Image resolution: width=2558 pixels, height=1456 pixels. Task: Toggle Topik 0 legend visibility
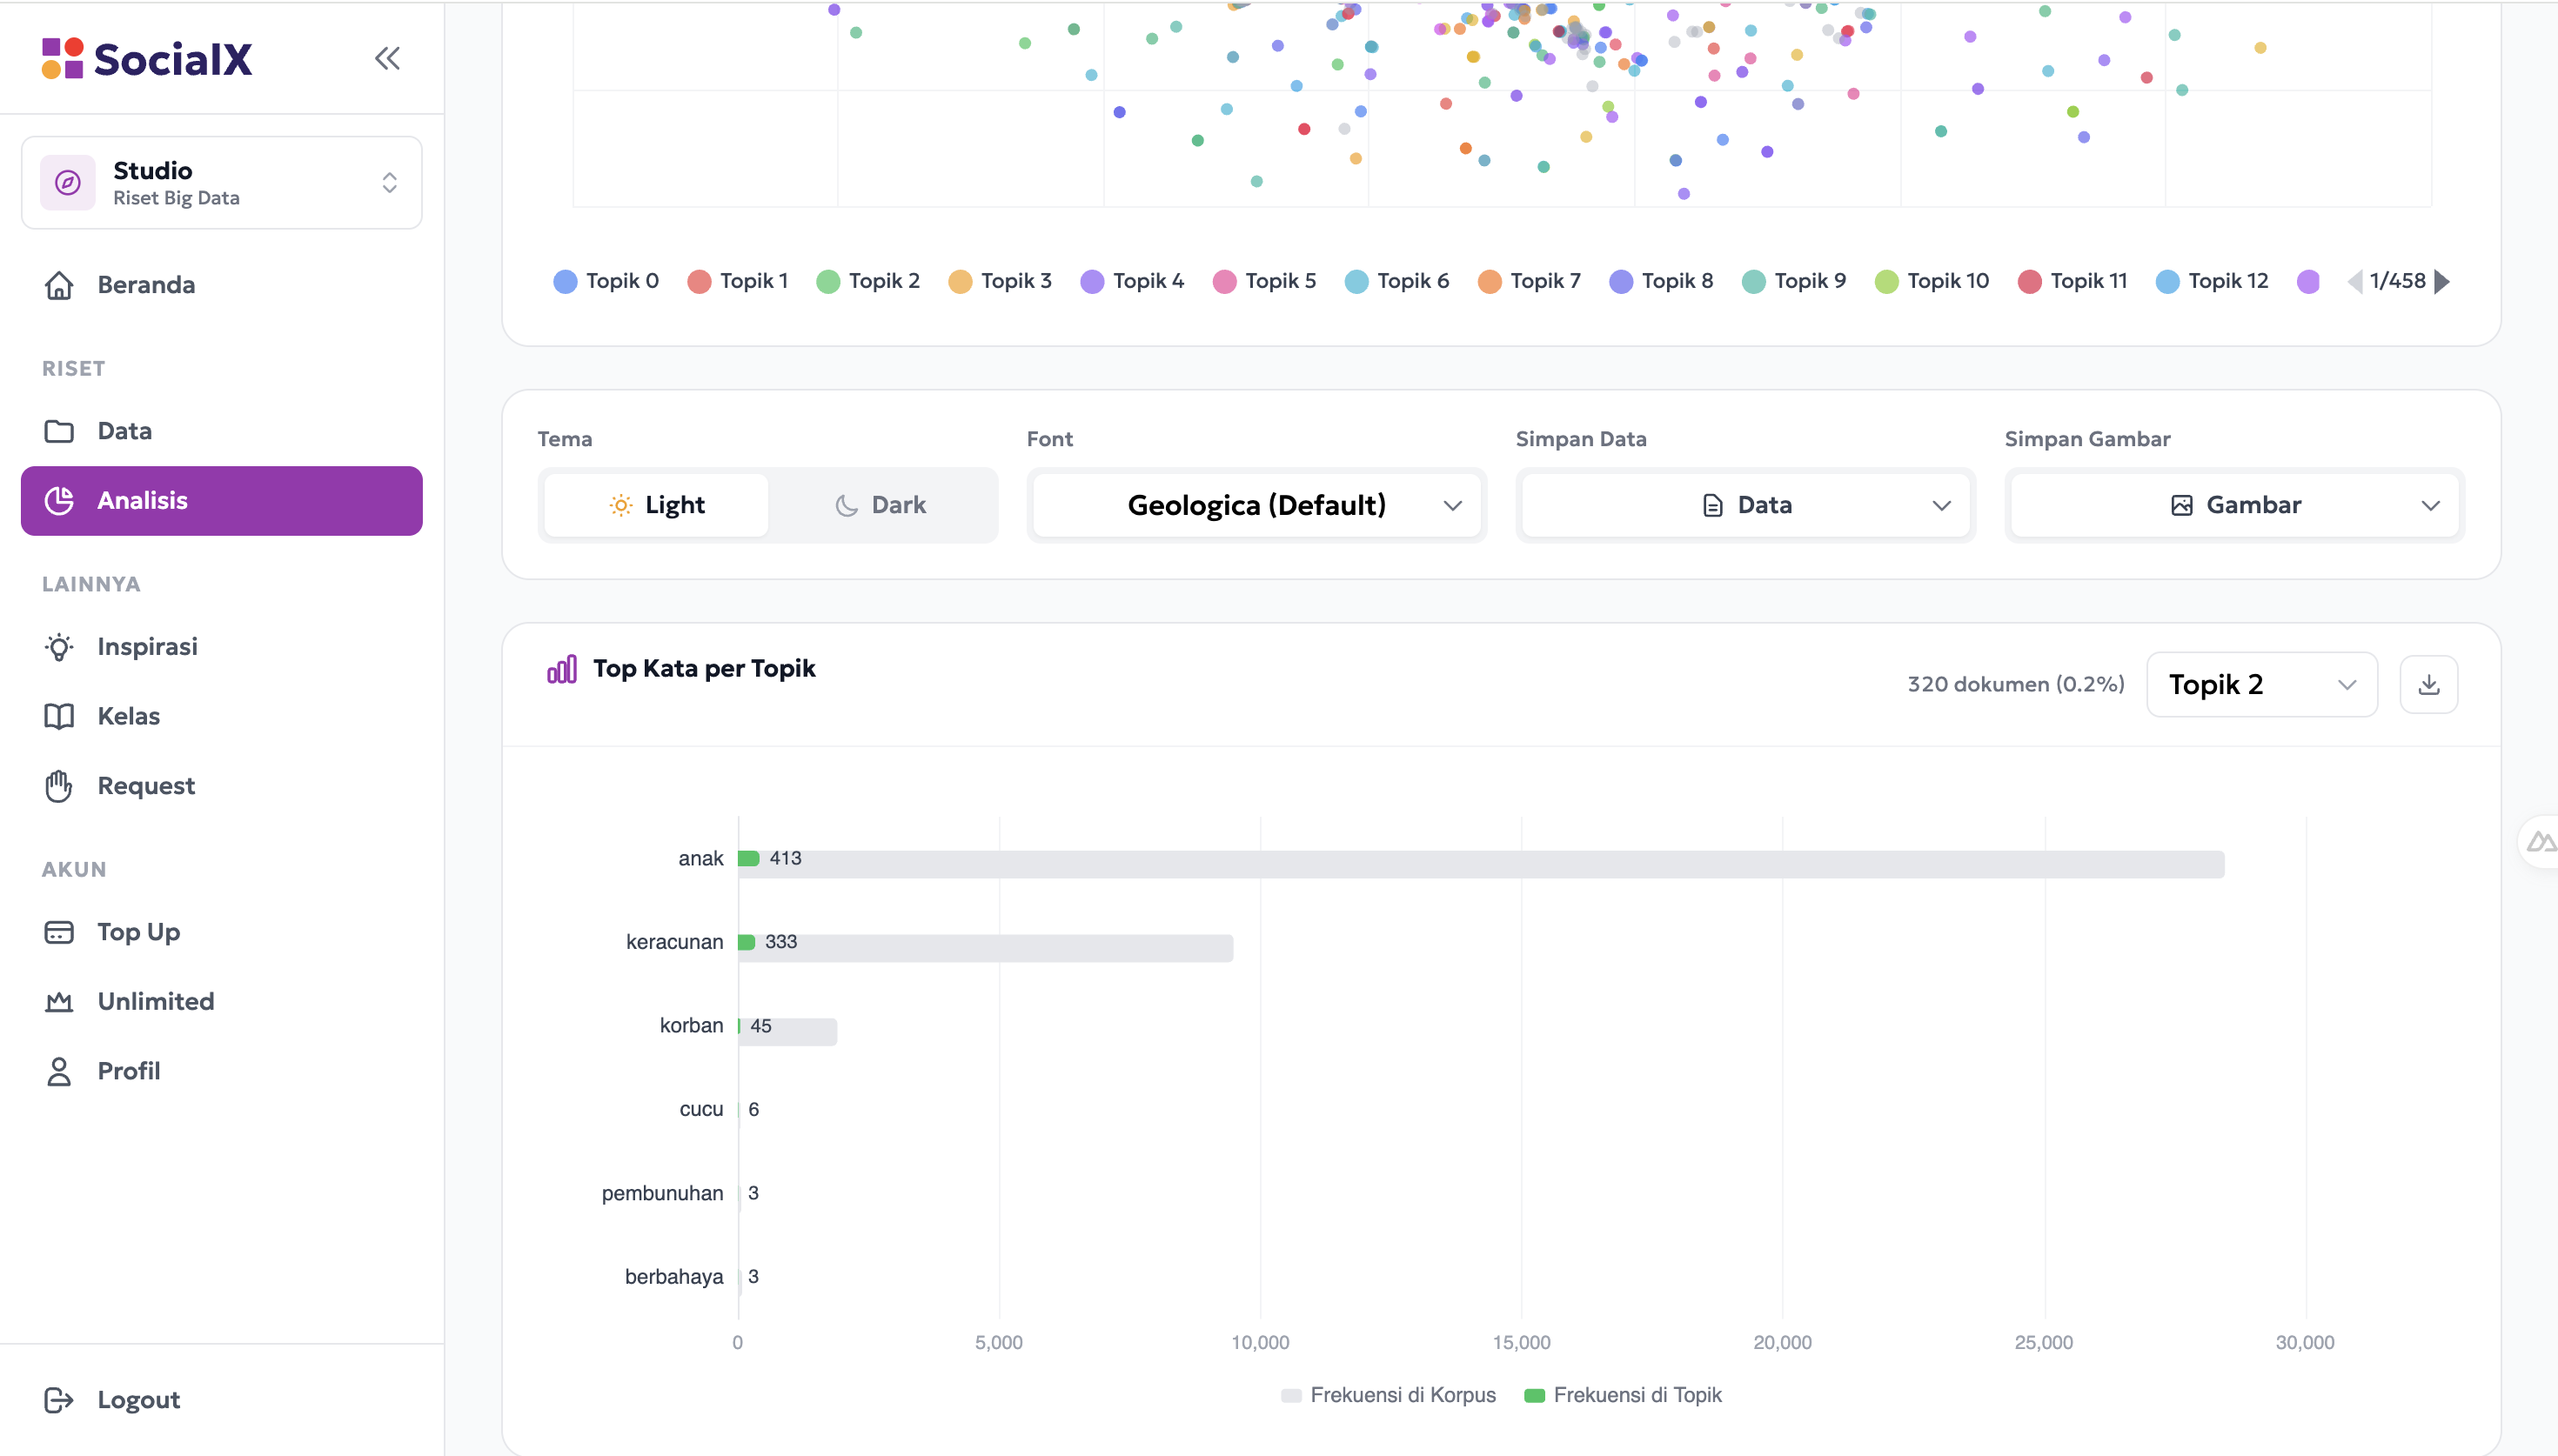(606, 281)
